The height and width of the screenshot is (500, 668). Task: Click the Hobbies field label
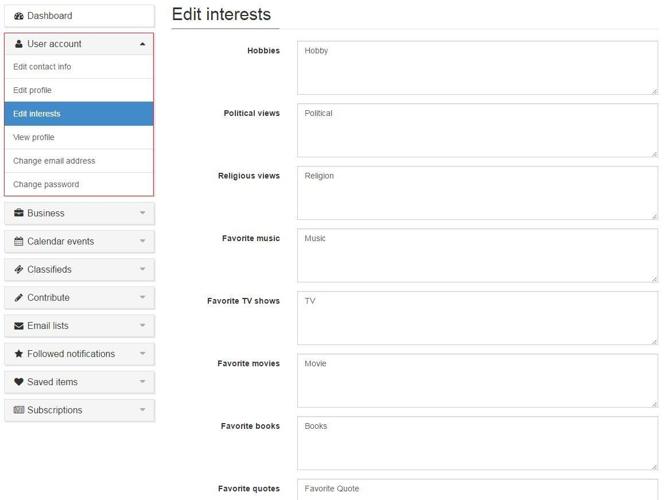(x=263, y=51)
